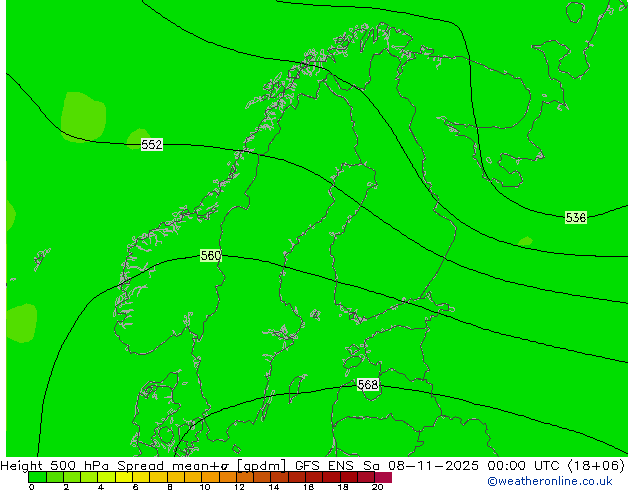Image resolution: width=634 pixels, height=490 pixels.
Task: Click the legend value 4
Action: [101, 487]
